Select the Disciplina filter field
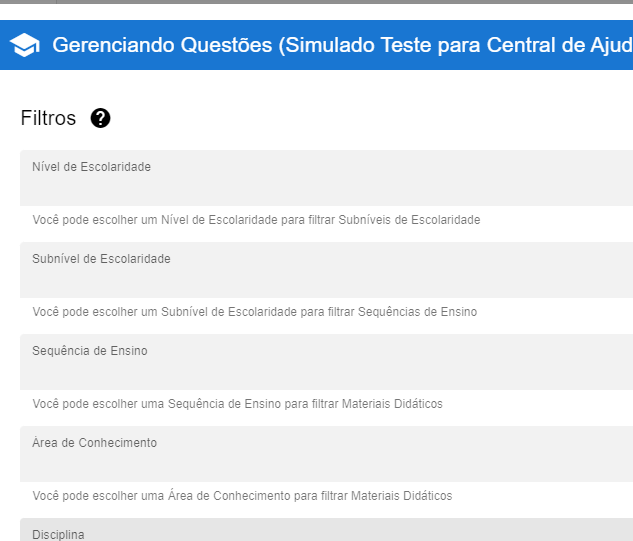 (326, 531)
